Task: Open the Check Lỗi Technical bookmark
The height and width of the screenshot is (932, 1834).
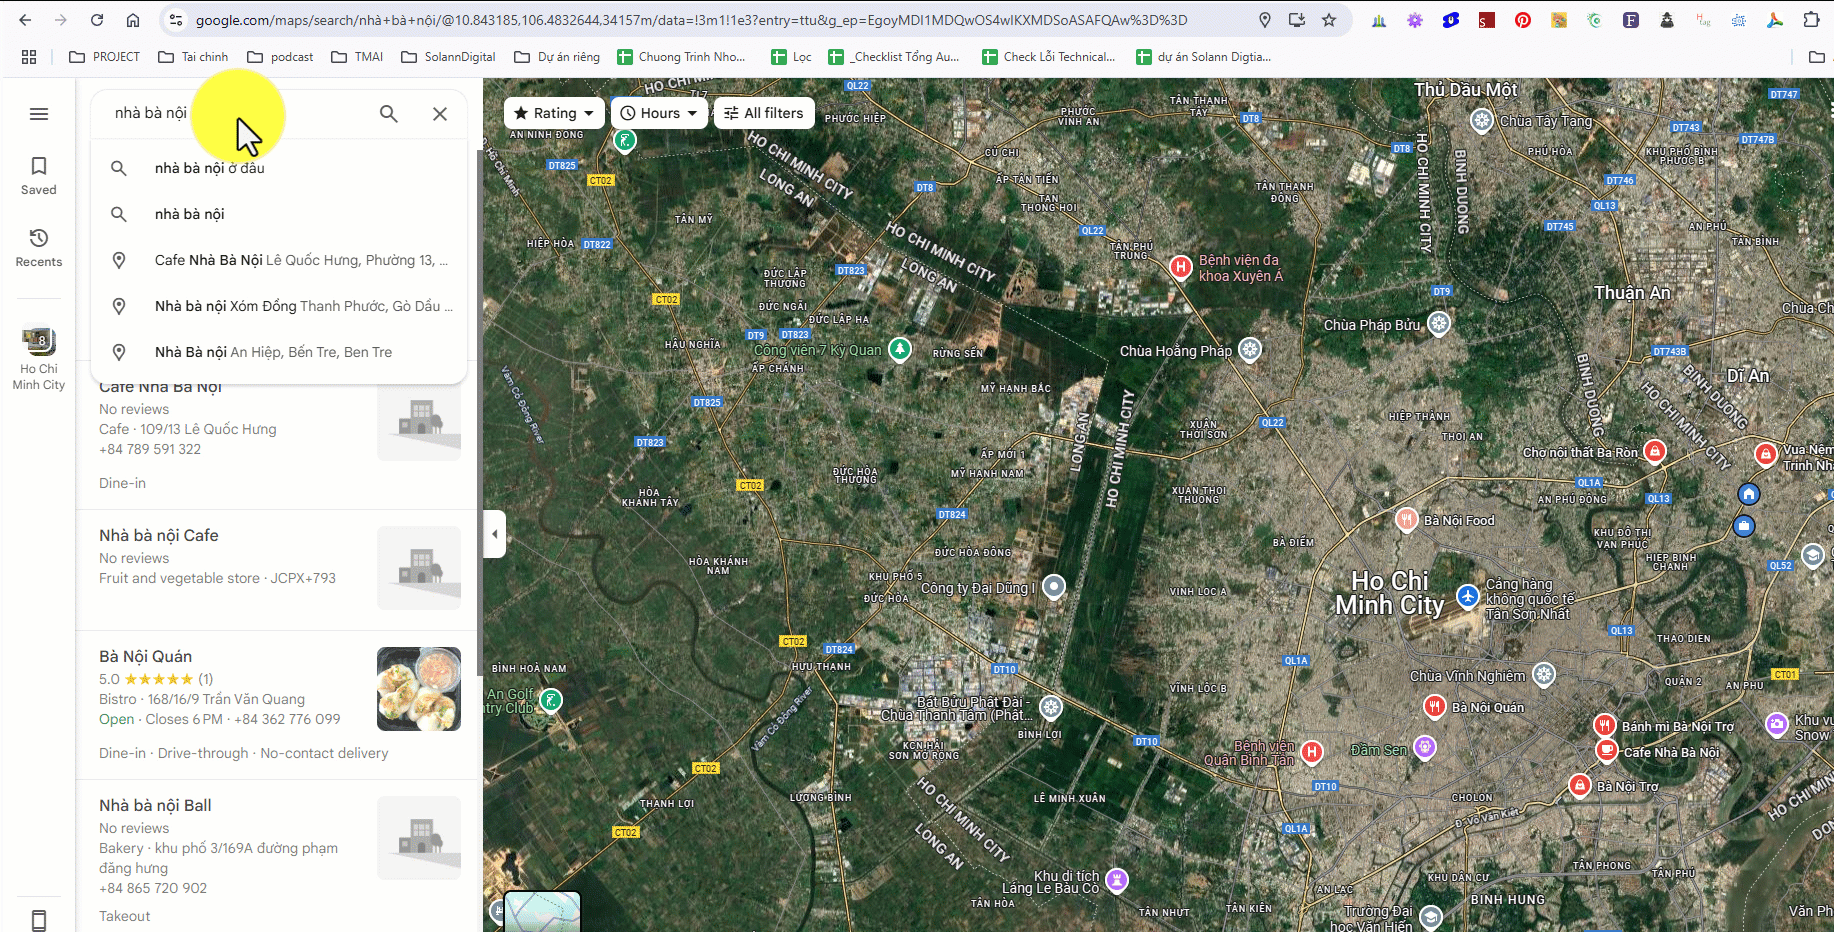Action: (1049, 57)
